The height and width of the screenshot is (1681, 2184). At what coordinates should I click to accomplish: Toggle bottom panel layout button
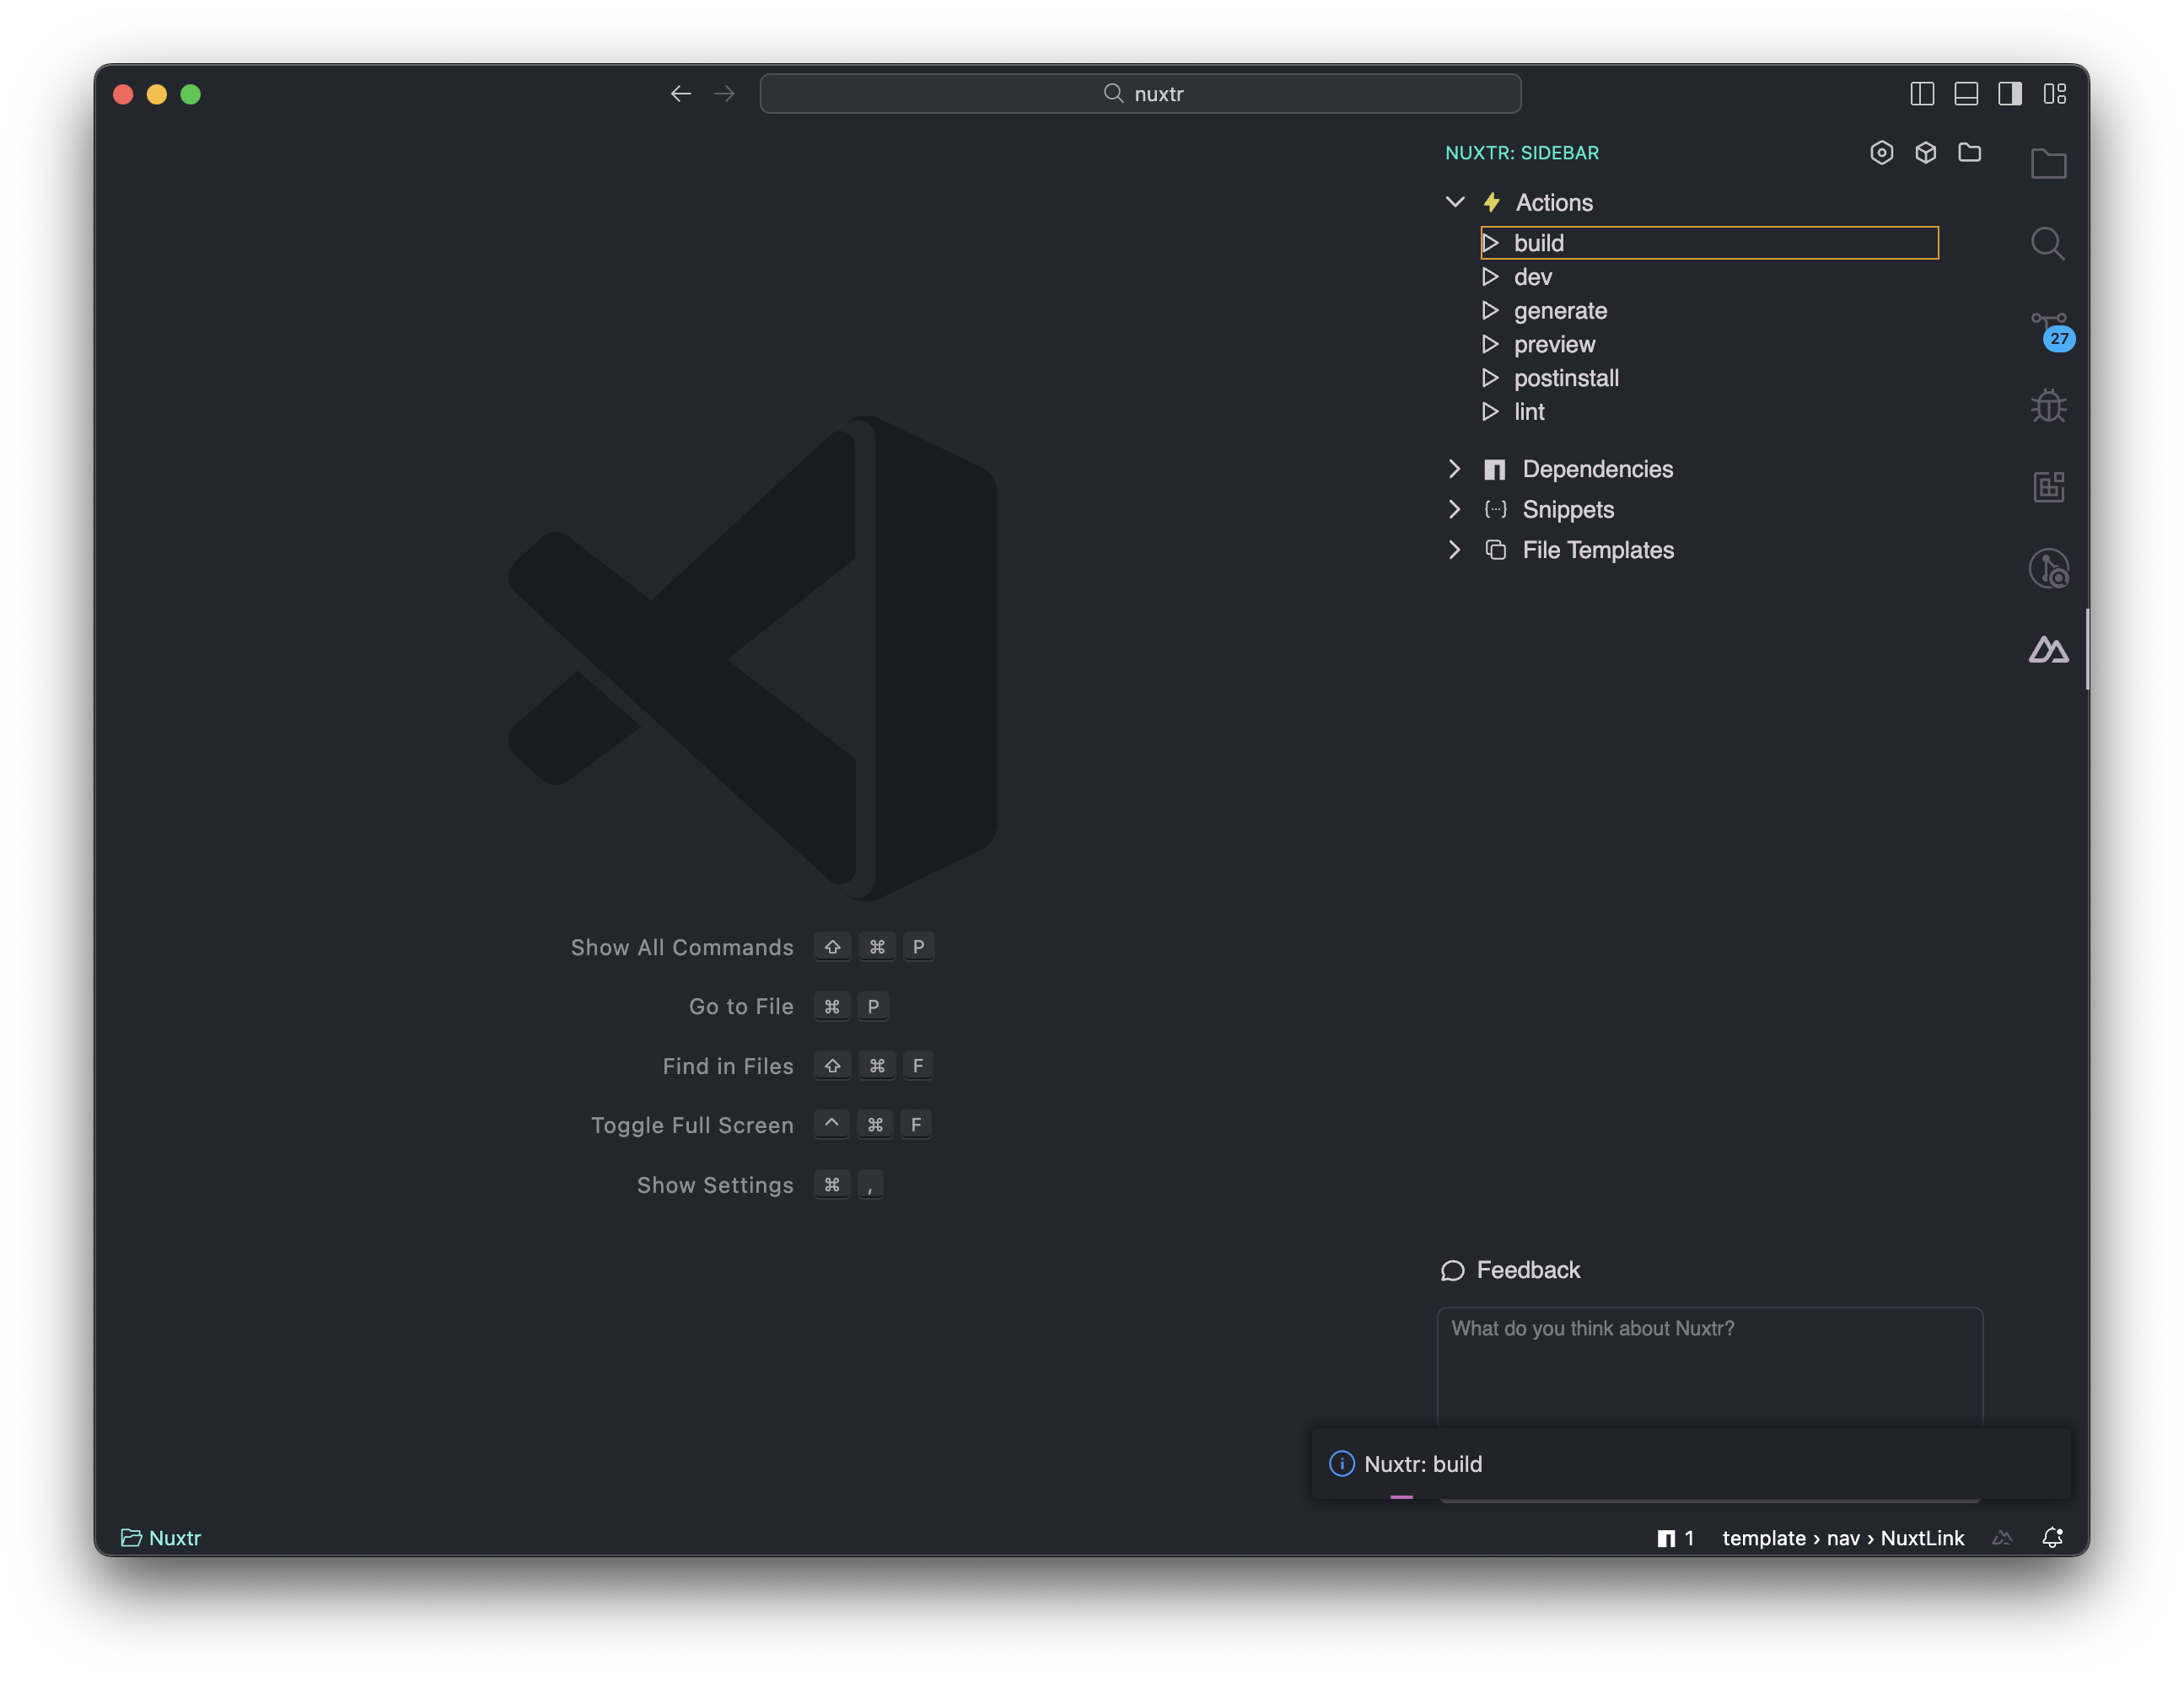[x=1965, y=94]
